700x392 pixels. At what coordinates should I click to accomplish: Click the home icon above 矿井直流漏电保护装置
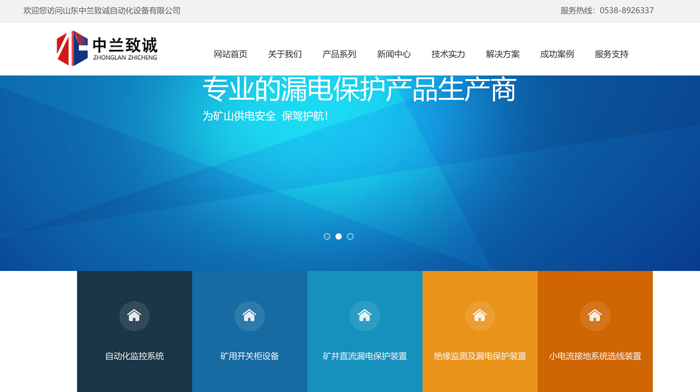tap(364, 316)
